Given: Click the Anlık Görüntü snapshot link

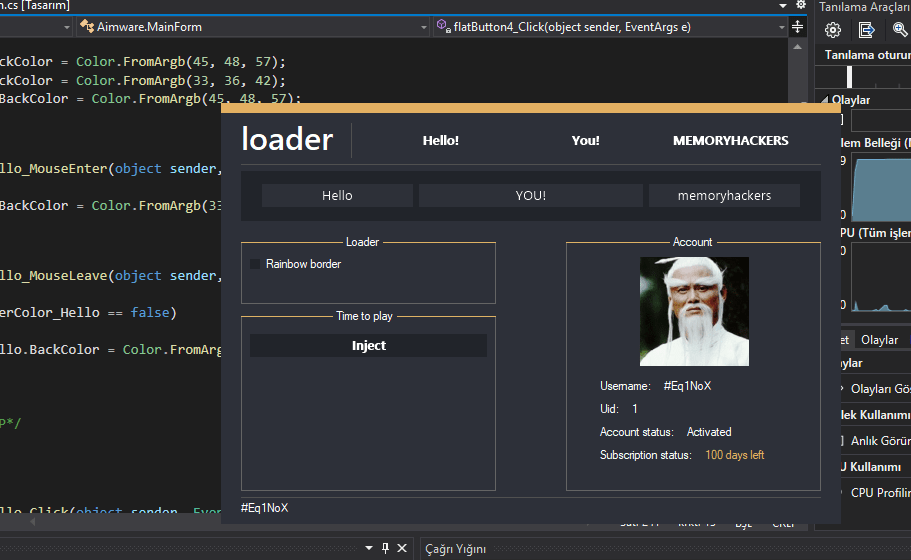Looking at the screenshot, I should pos(881,441).
